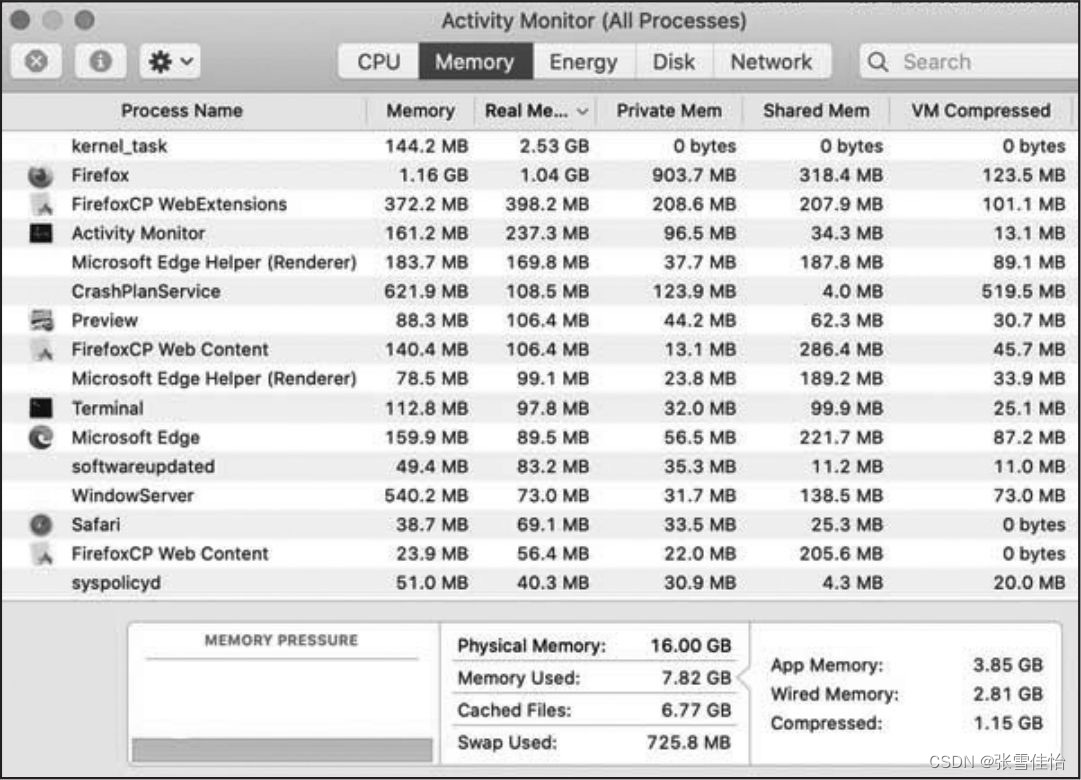Open the gear action dropdown menu
1081x780 pixels.
point(170,61)
